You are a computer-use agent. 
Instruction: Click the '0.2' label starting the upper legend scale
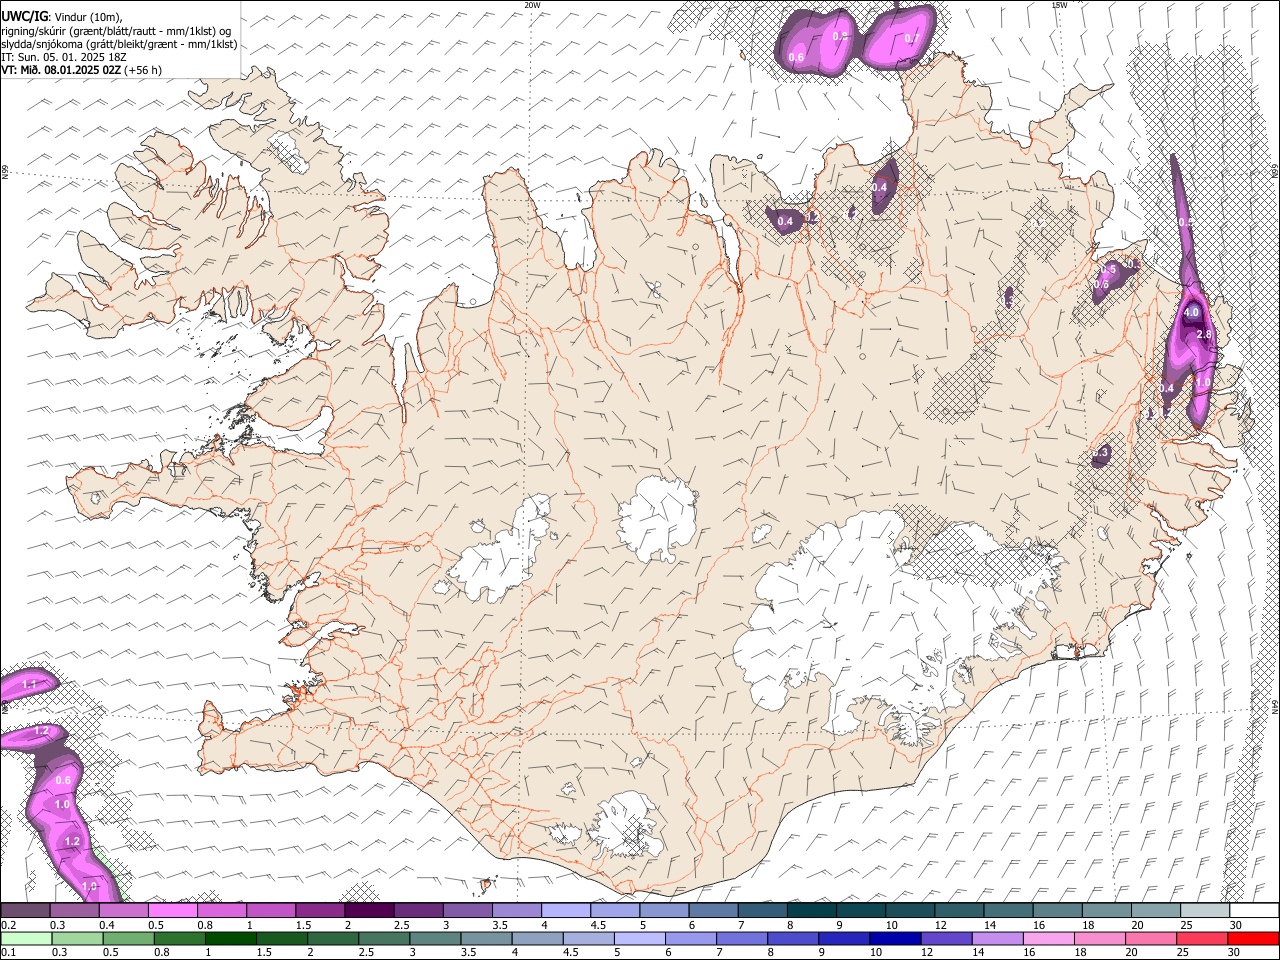[8, 925]
